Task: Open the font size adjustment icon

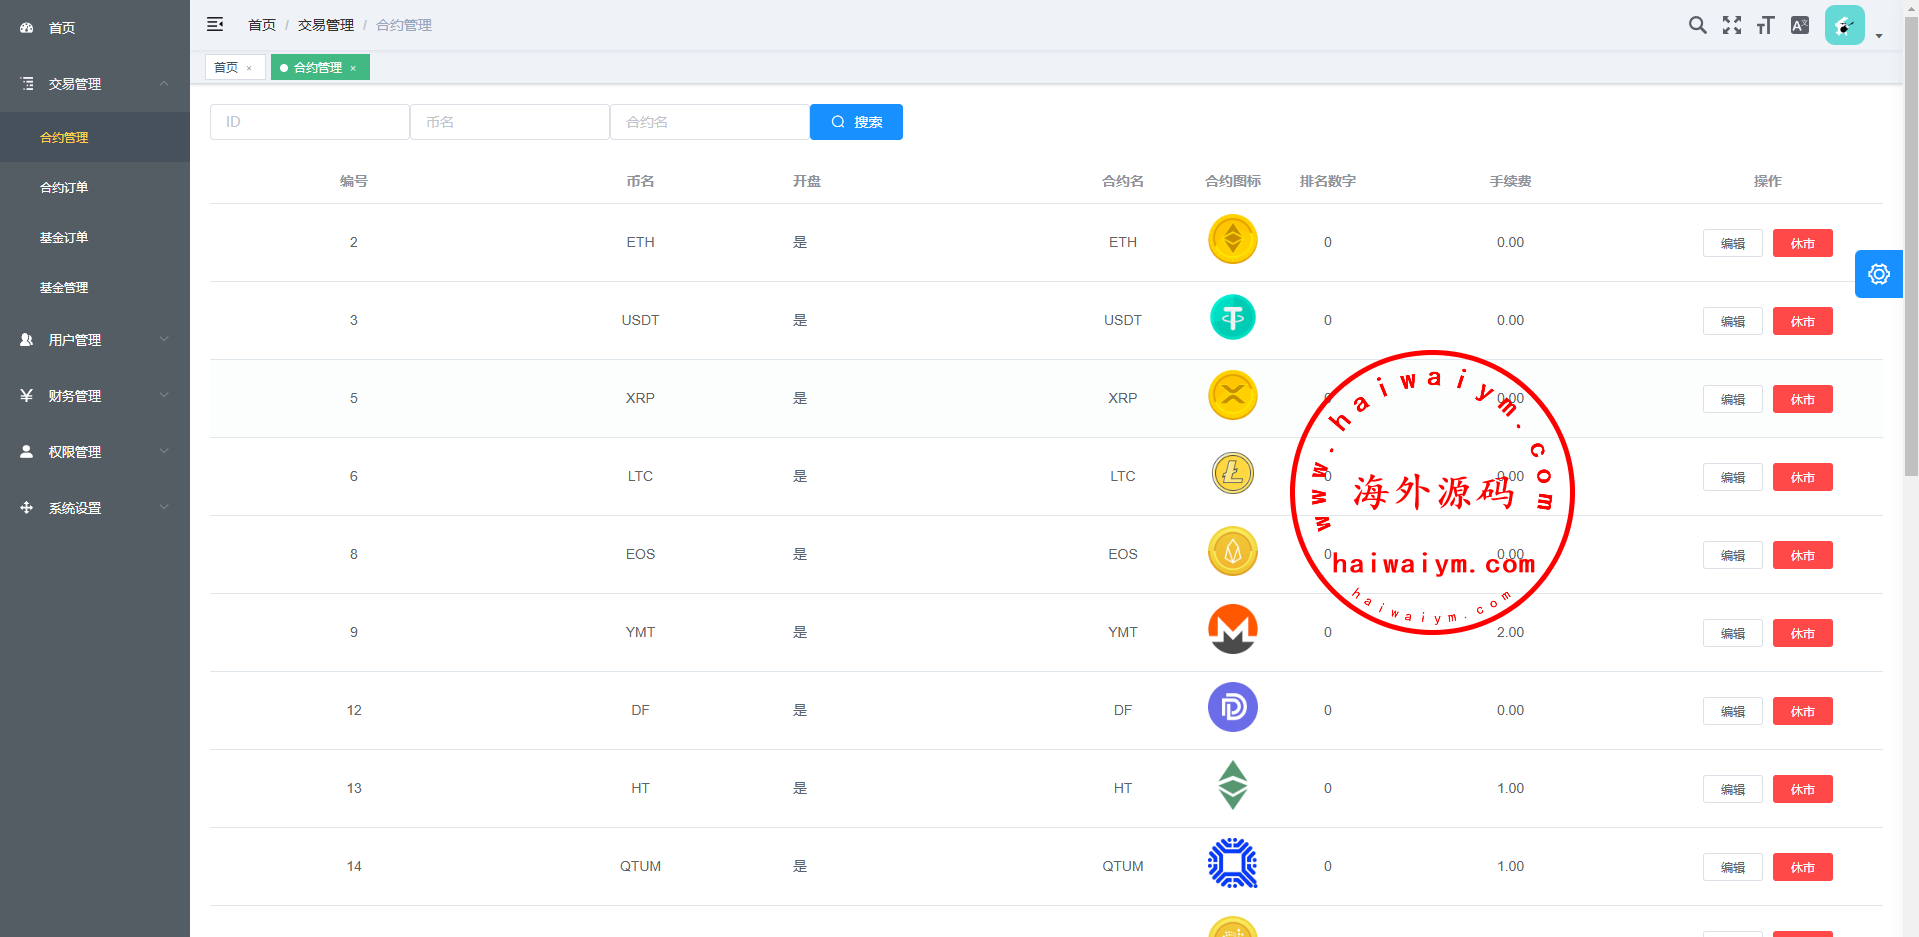Action: pyautogui.click(x=1765, y=25)
